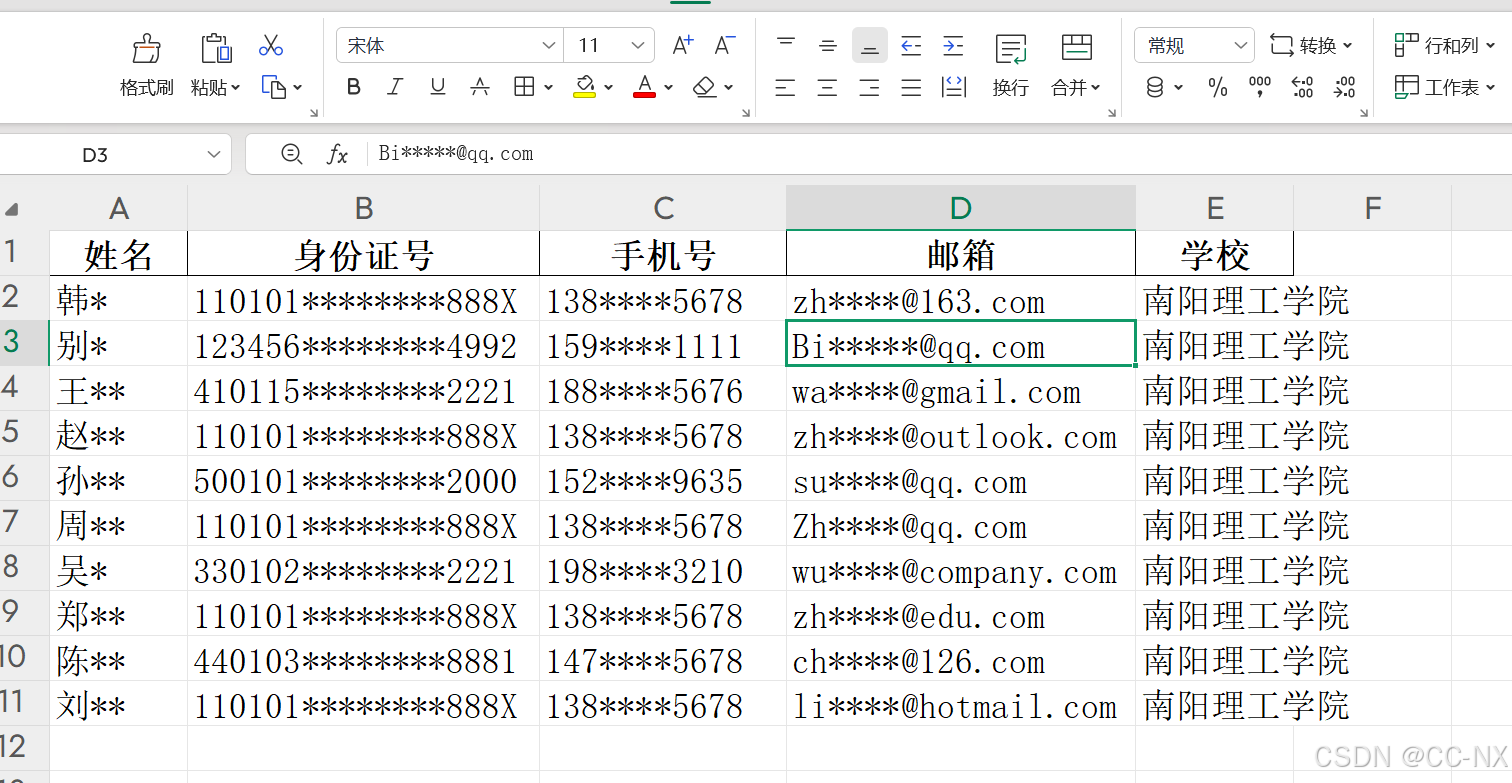Select the 身份证号 header cell
Viewport: 1512px width, 783px height.
point(364,254)
